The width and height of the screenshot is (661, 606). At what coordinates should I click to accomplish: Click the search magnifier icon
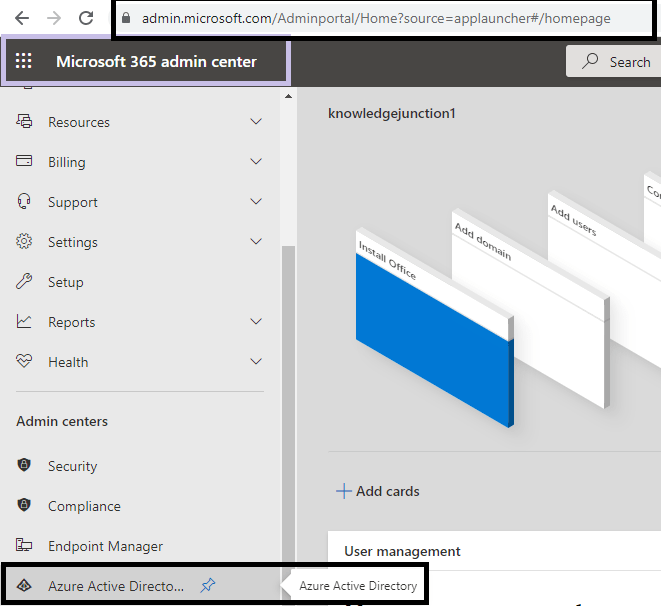[590, 61]
